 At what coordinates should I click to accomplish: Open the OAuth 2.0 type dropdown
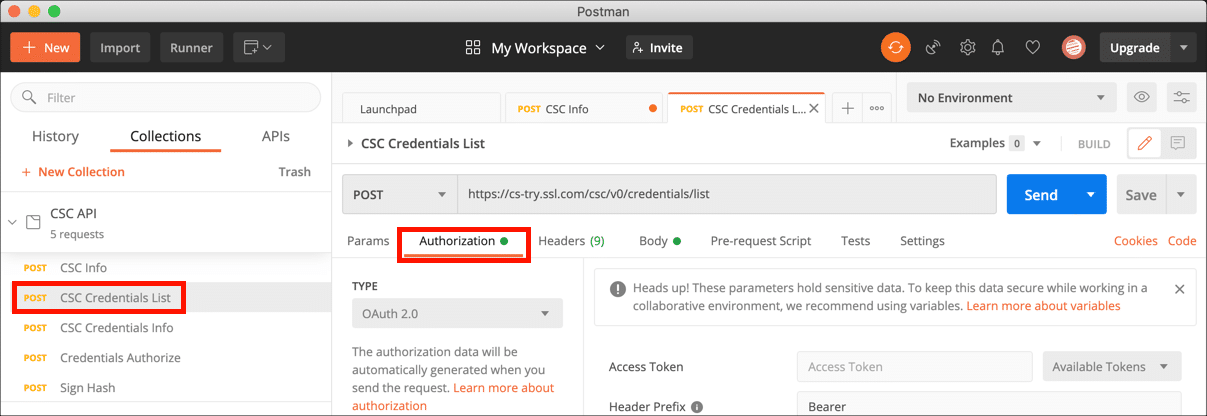457,314
